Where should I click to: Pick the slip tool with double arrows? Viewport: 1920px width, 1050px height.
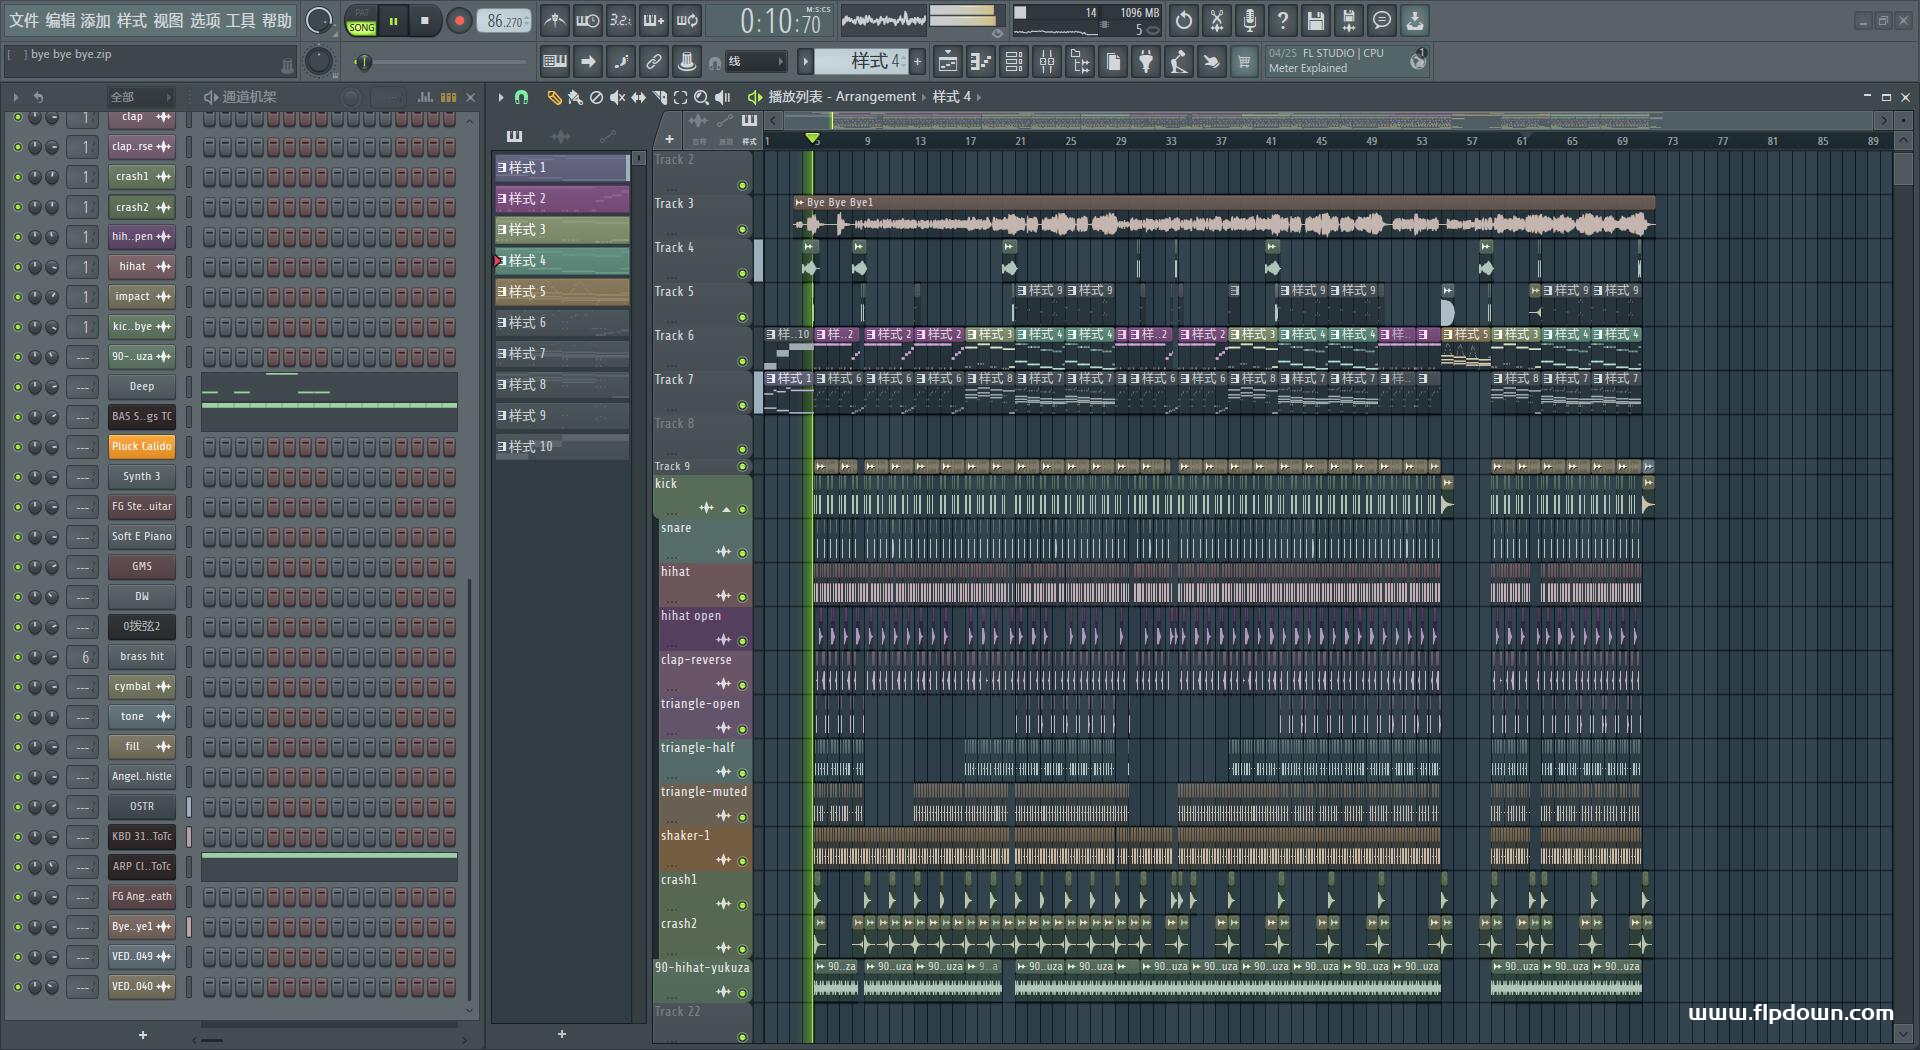(x=638, y=97)
